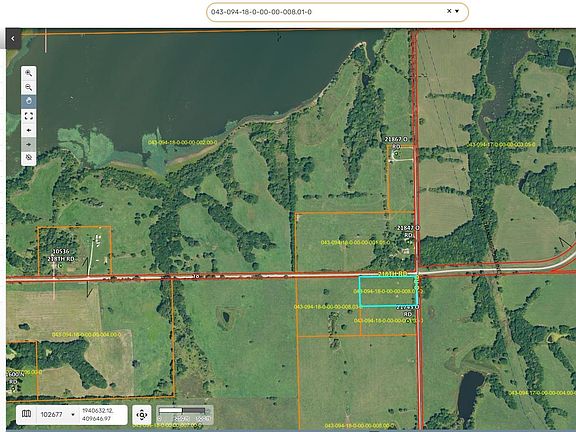Image resolution: width=576 pixels, height=432 pixels.
Task: Go to previous map extent arrow
Action: (29, 130)
